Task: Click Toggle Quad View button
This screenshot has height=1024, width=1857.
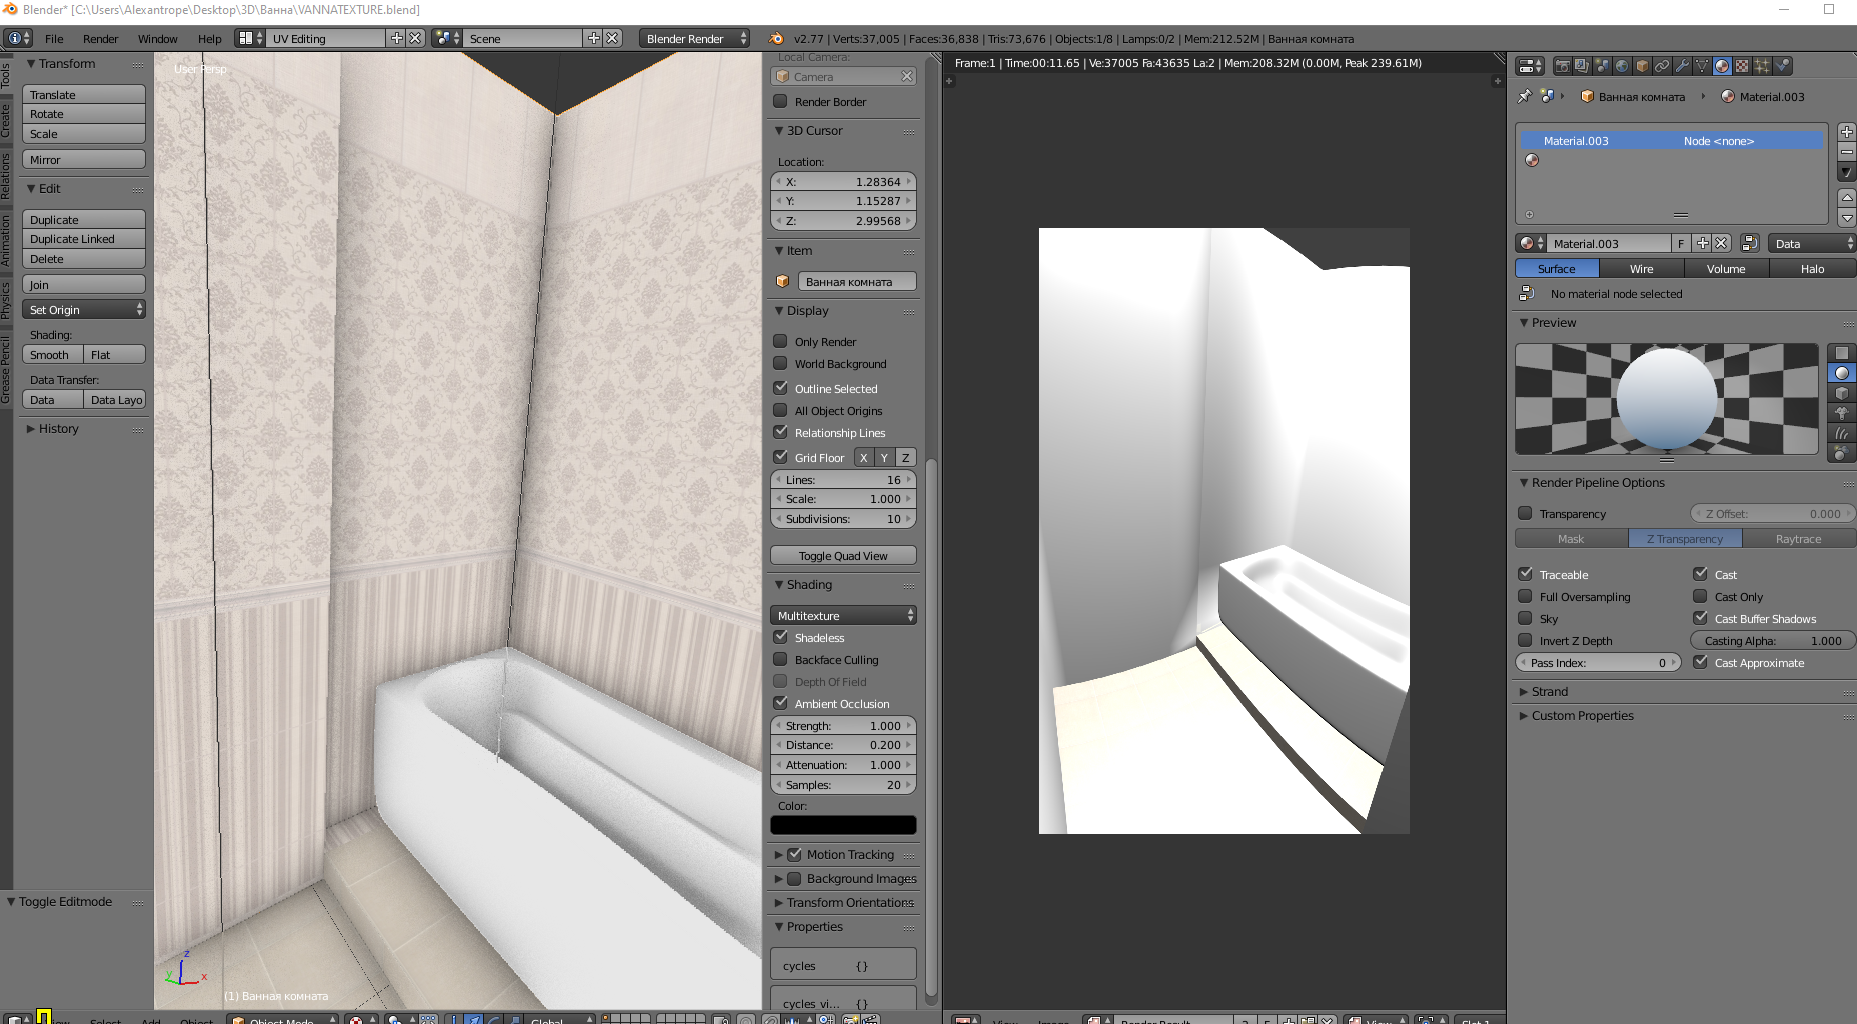Action: [843, 555]
